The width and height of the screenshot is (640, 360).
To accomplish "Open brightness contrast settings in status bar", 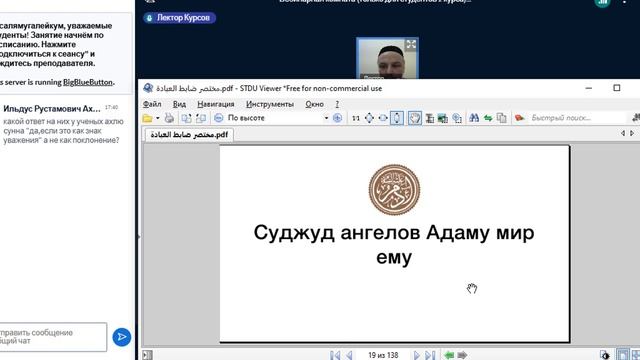I will [x=605, y=355].
